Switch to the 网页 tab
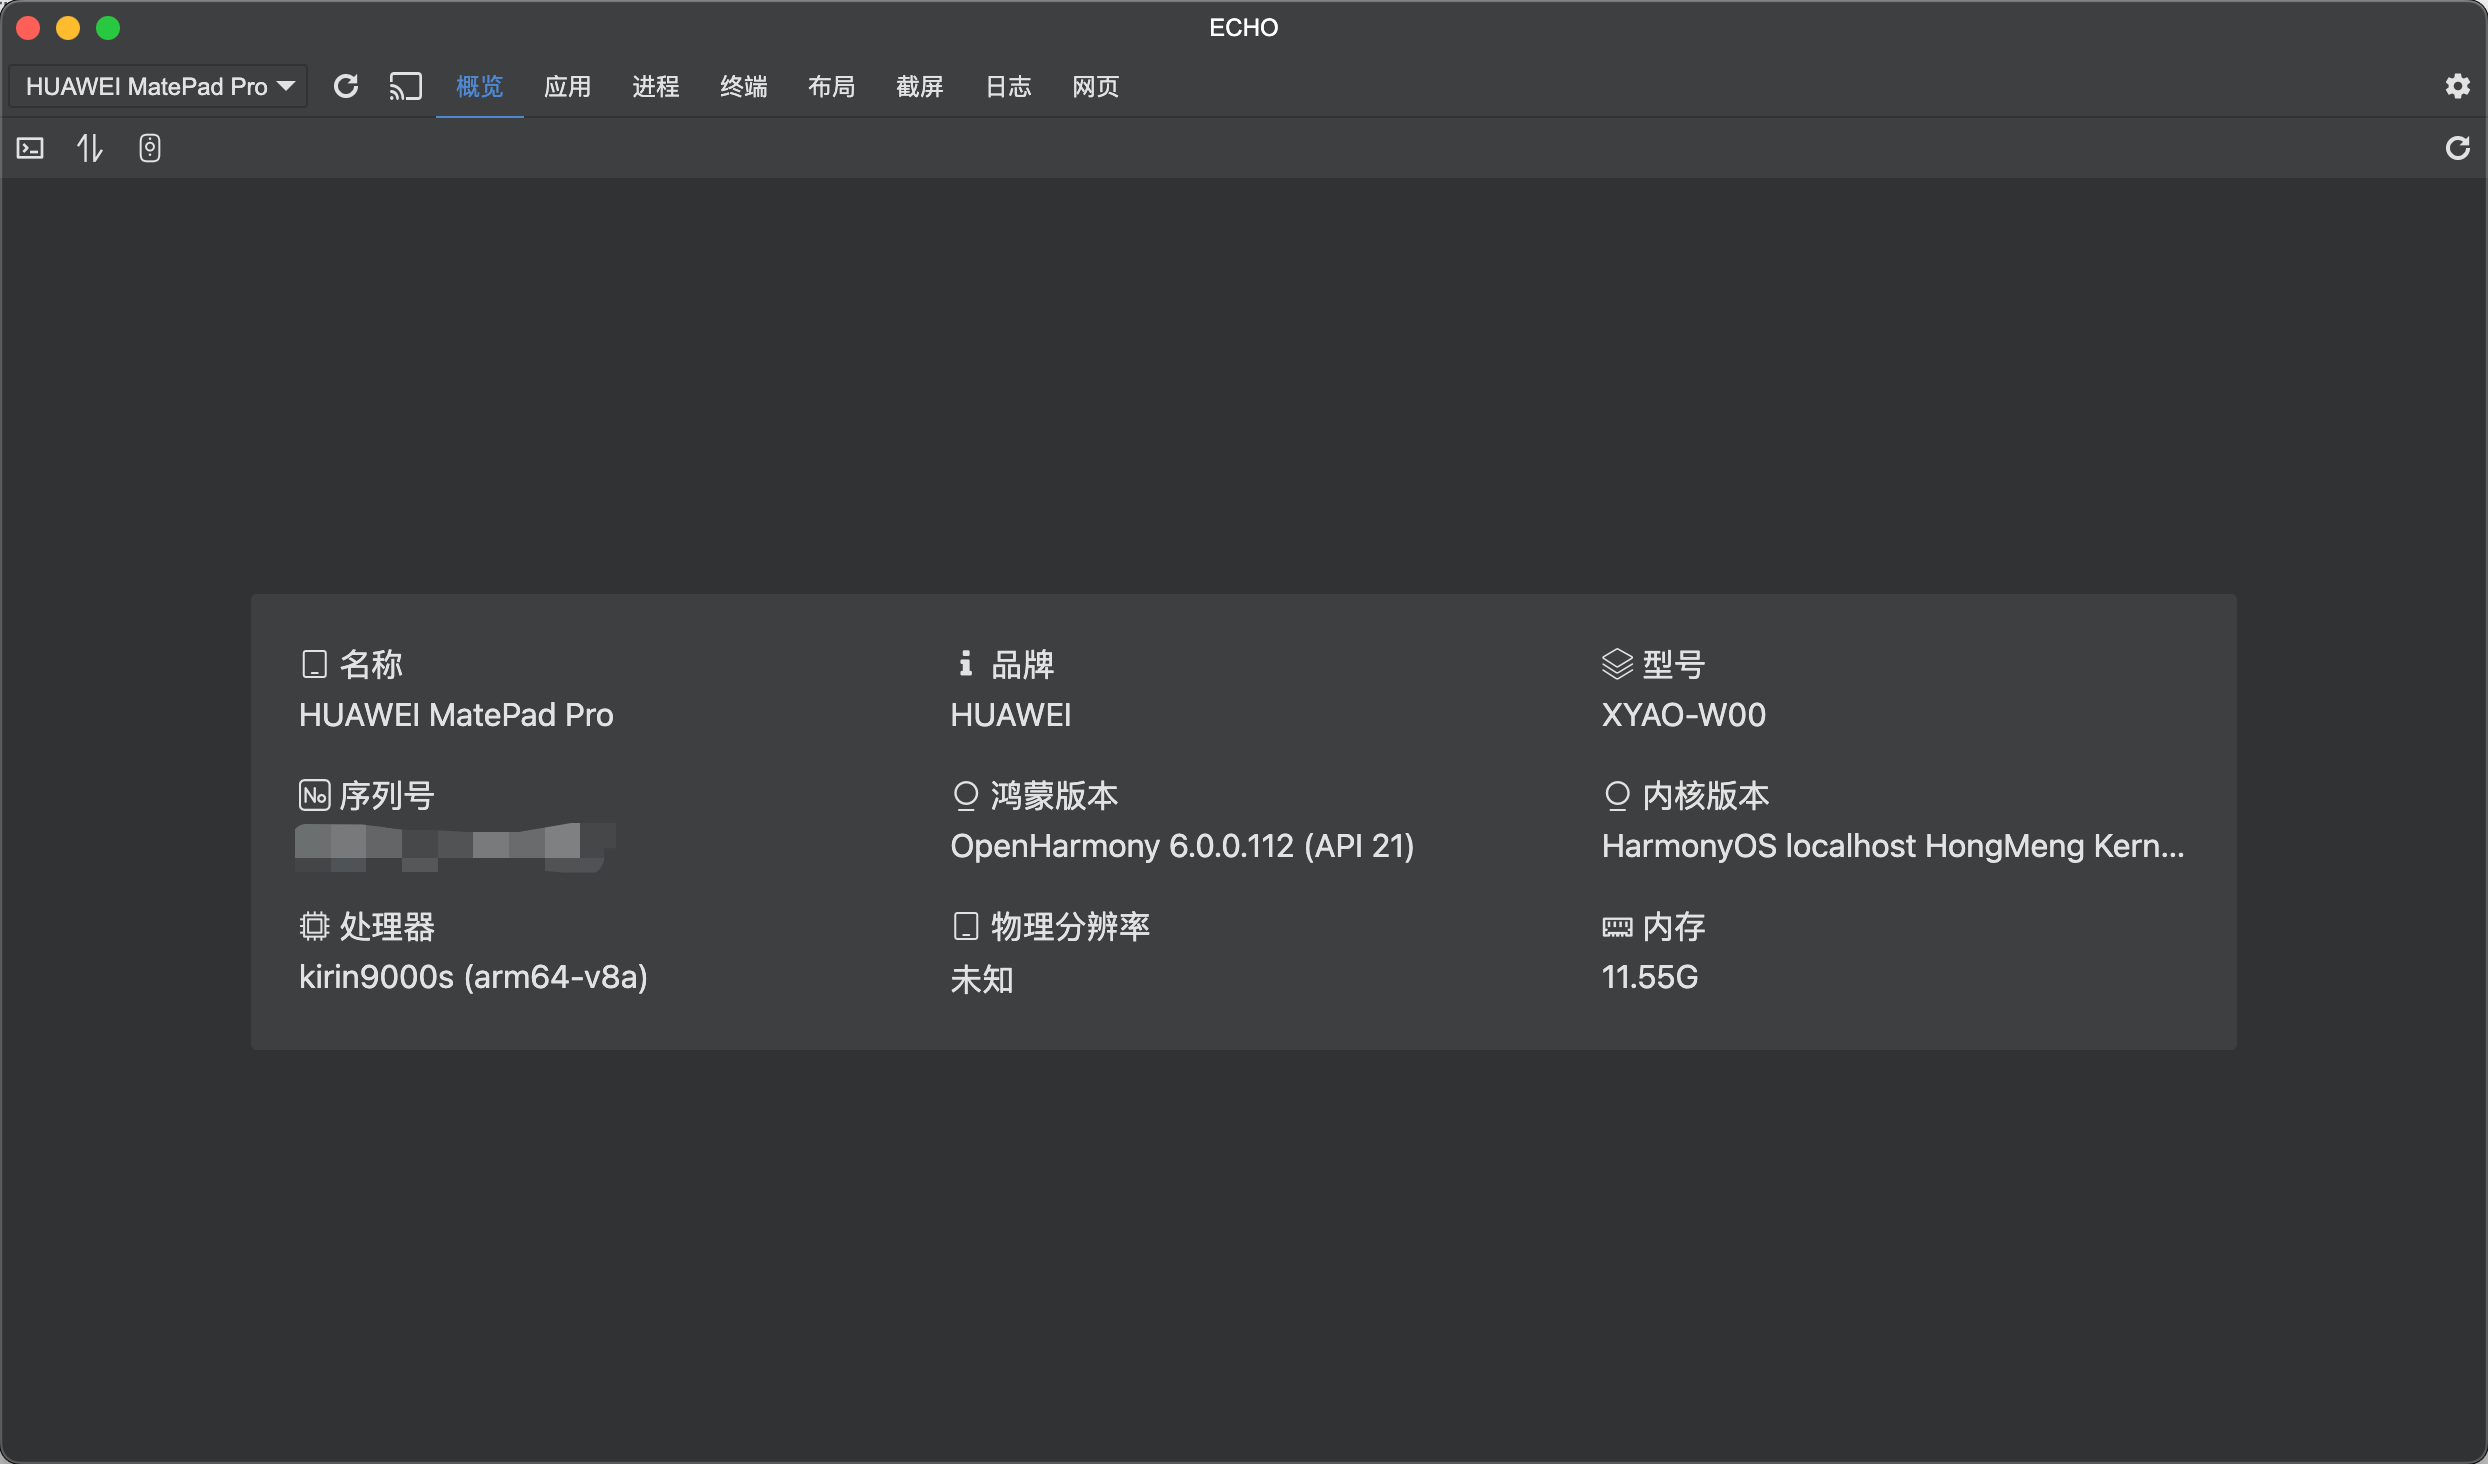This screenshot has height=1464, width=2488. click(x=1095, y=87)
